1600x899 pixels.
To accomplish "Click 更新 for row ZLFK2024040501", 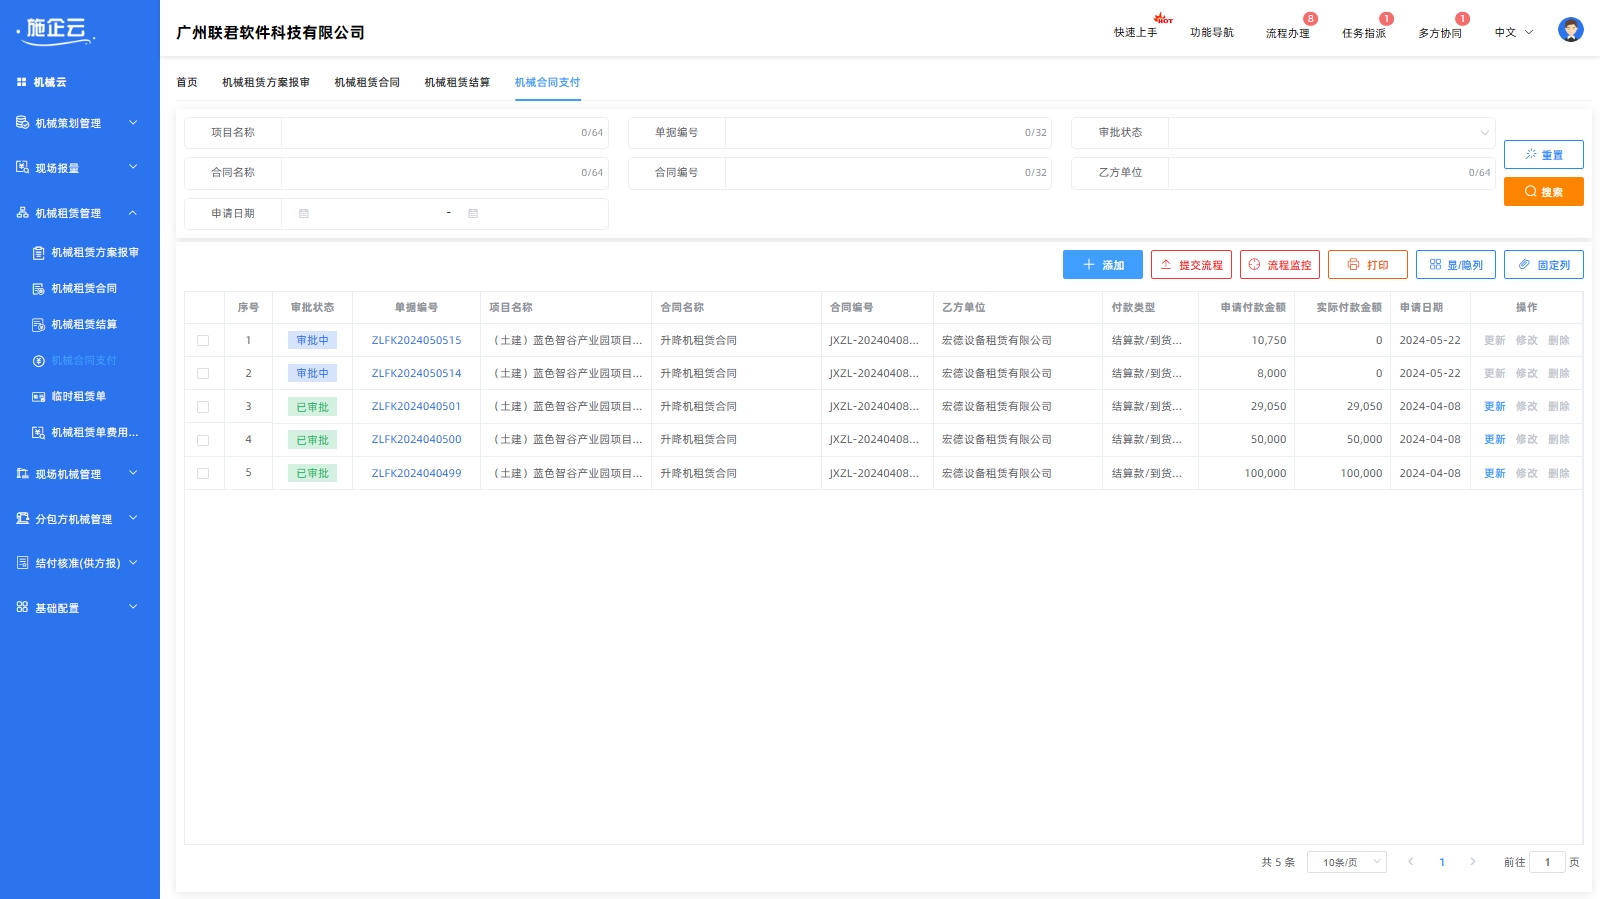I will 1495,407.
